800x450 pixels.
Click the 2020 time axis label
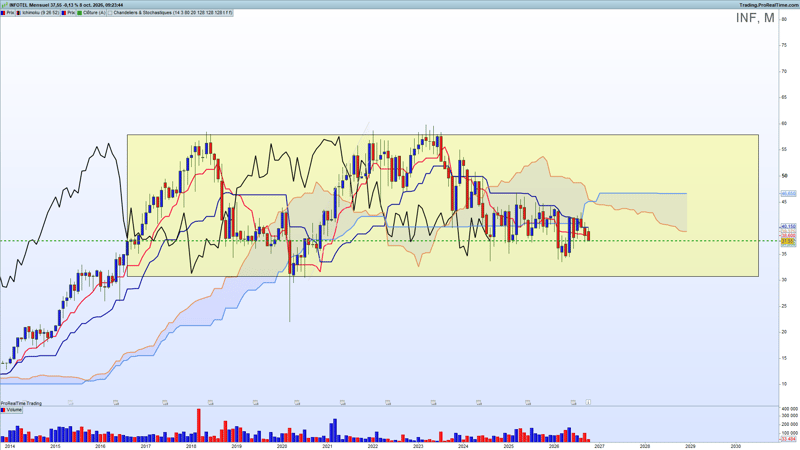282,446
